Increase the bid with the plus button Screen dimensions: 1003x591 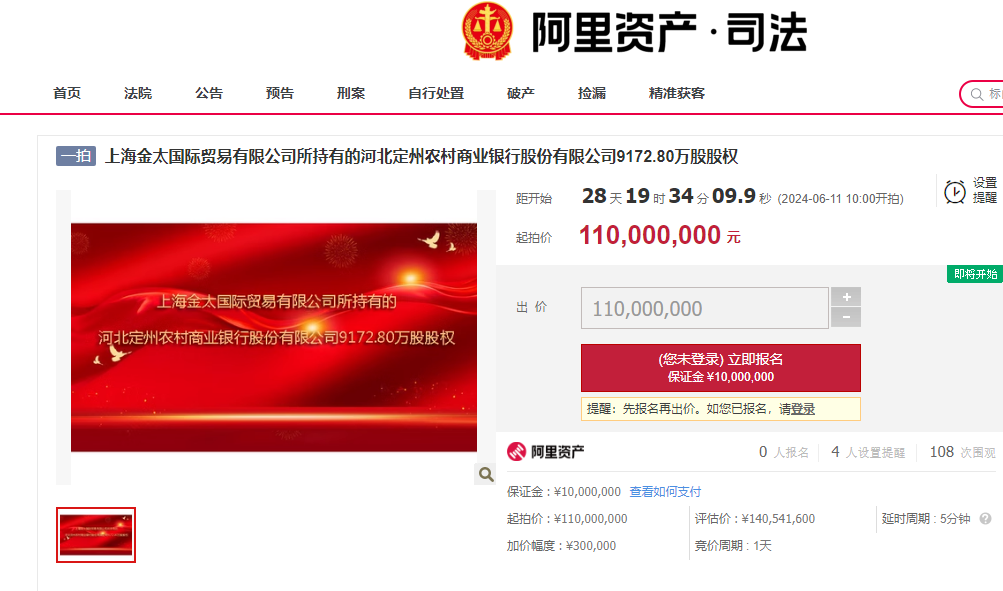click(846, 297)
